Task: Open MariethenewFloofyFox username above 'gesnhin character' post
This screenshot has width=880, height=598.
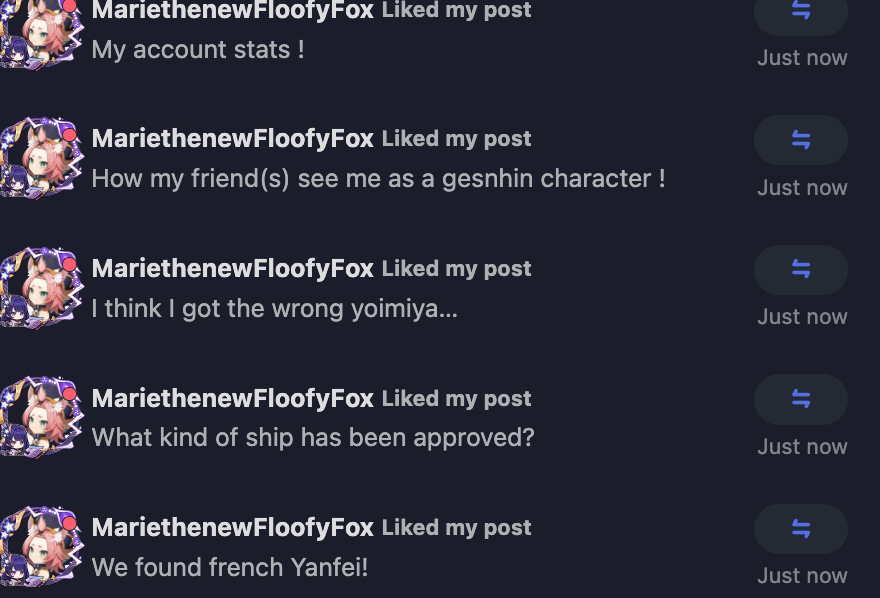Action: 232,139
